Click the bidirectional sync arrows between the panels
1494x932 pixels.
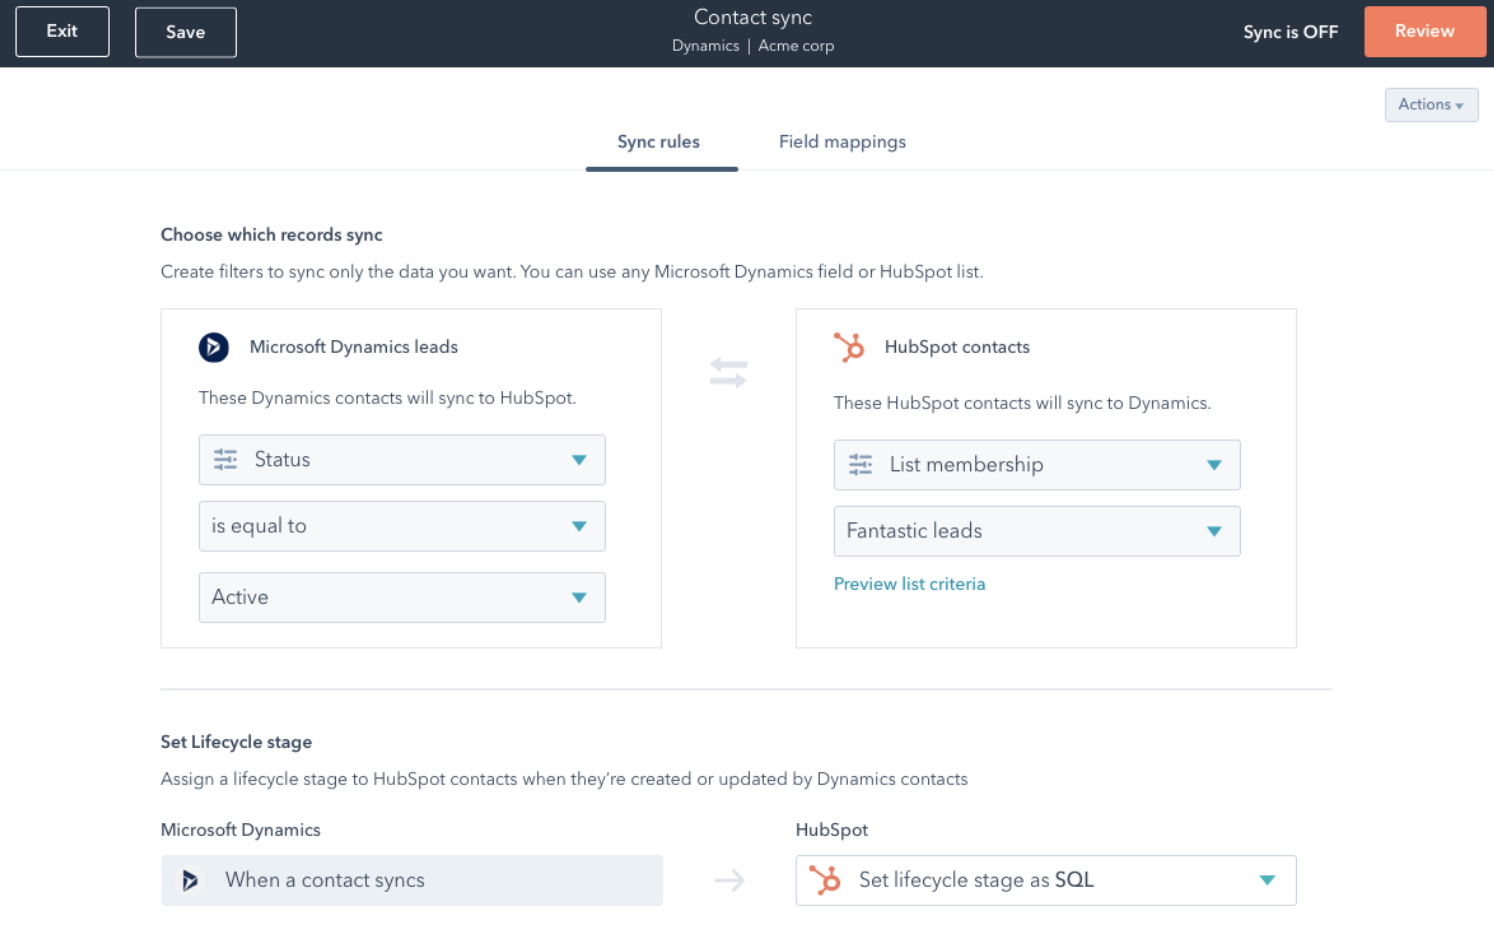click(729, 372)
